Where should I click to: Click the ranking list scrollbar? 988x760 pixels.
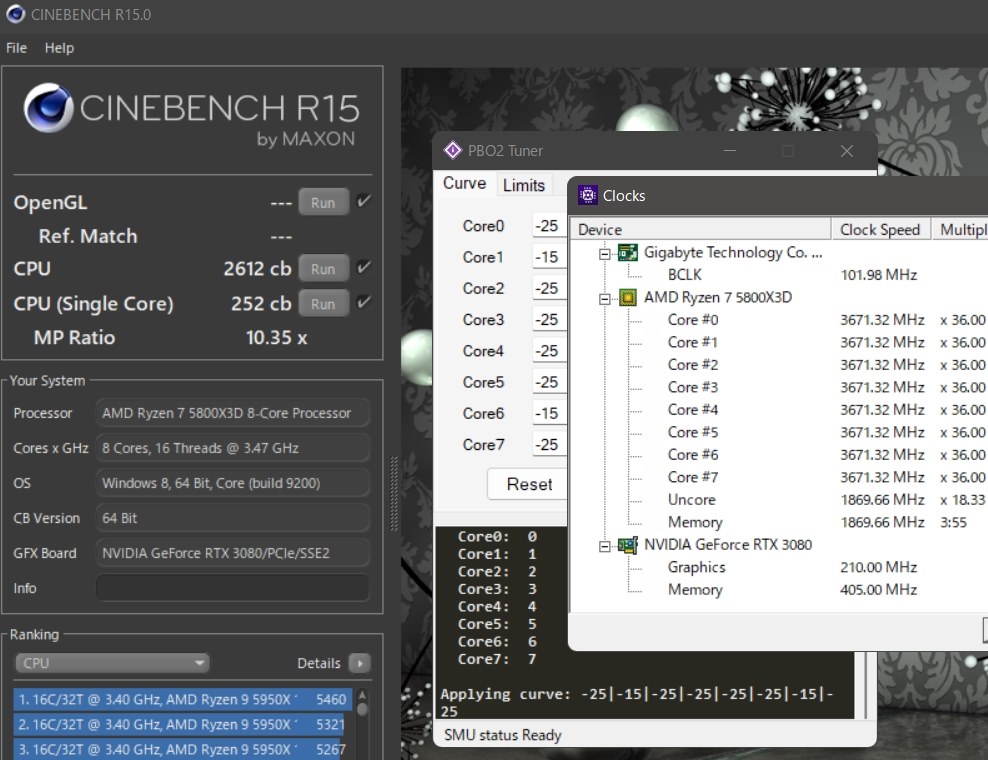coord(362,725)
